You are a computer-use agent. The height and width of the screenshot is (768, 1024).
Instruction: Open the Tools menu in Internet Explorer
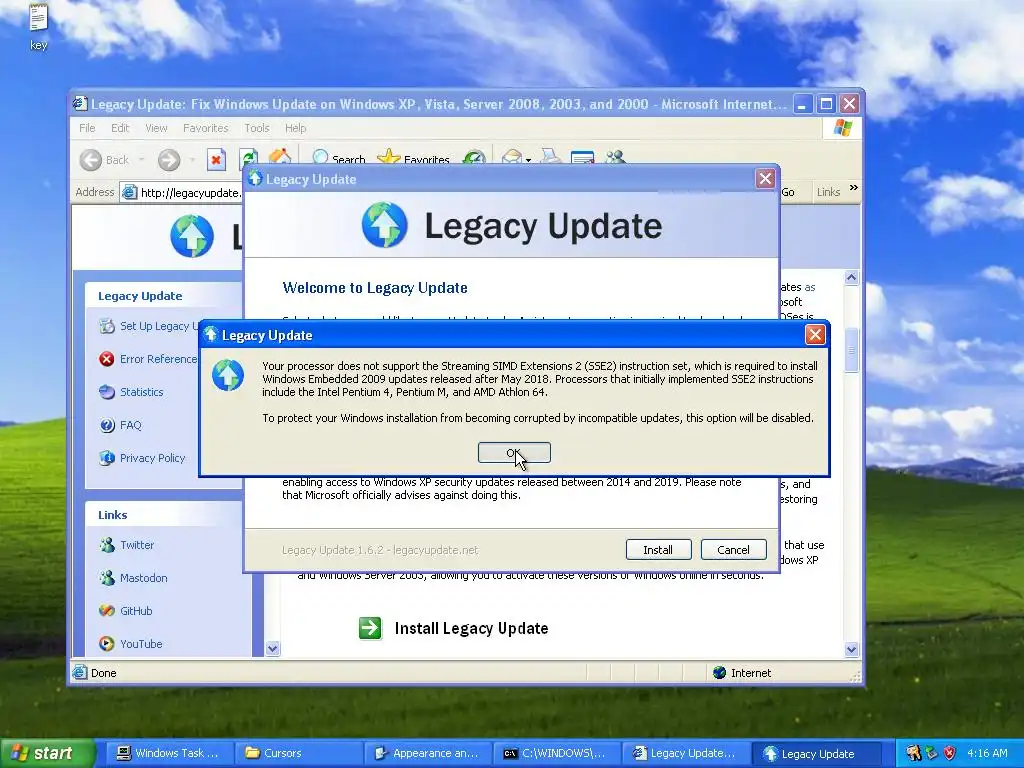(257, 128)
